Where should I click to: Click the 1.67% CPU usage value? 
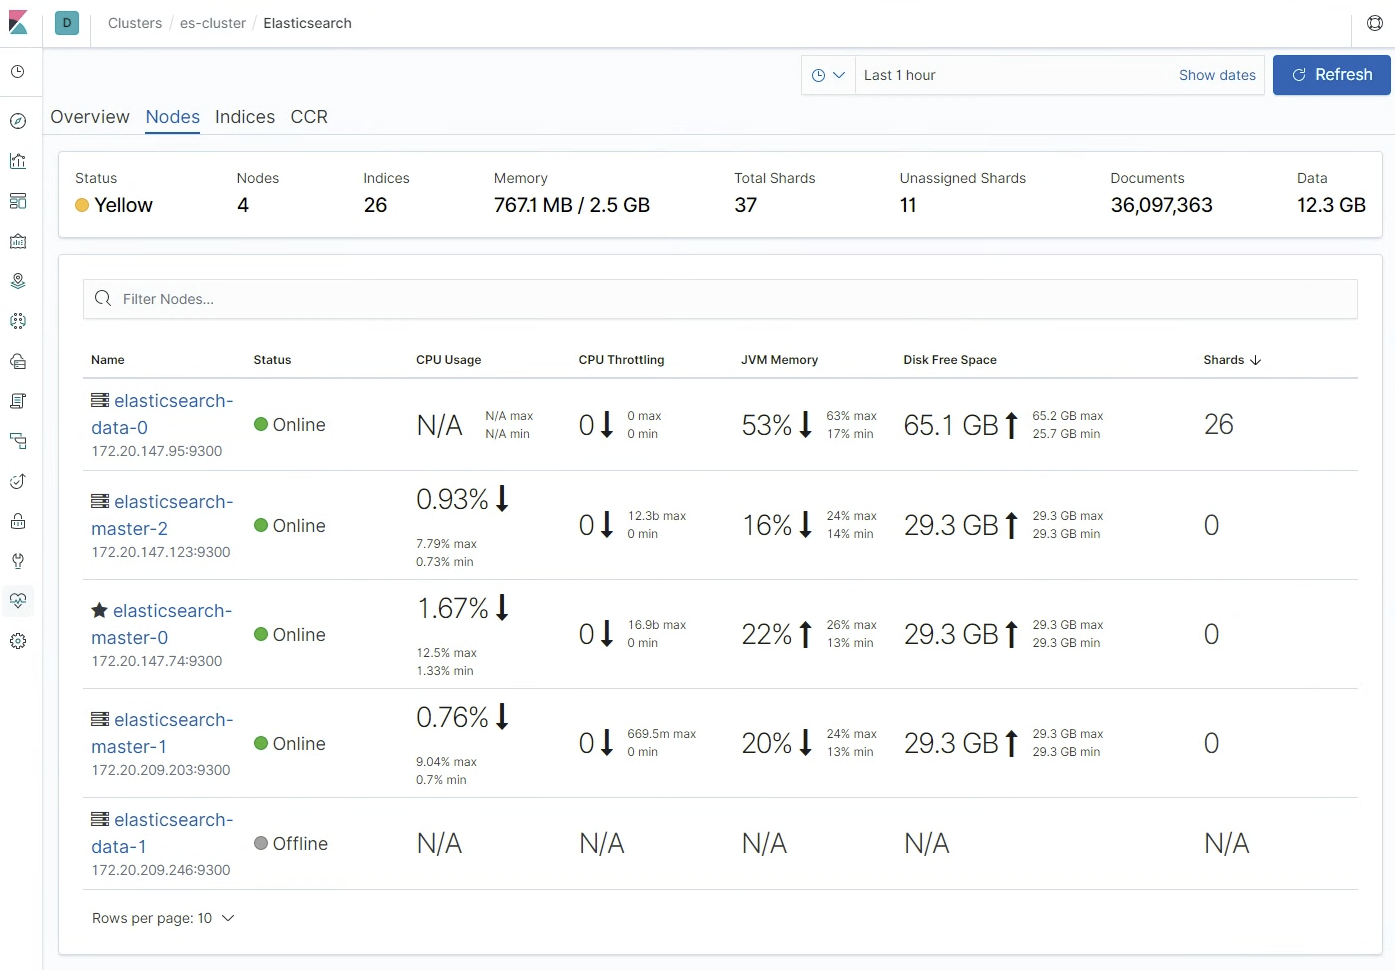point(452,608)
